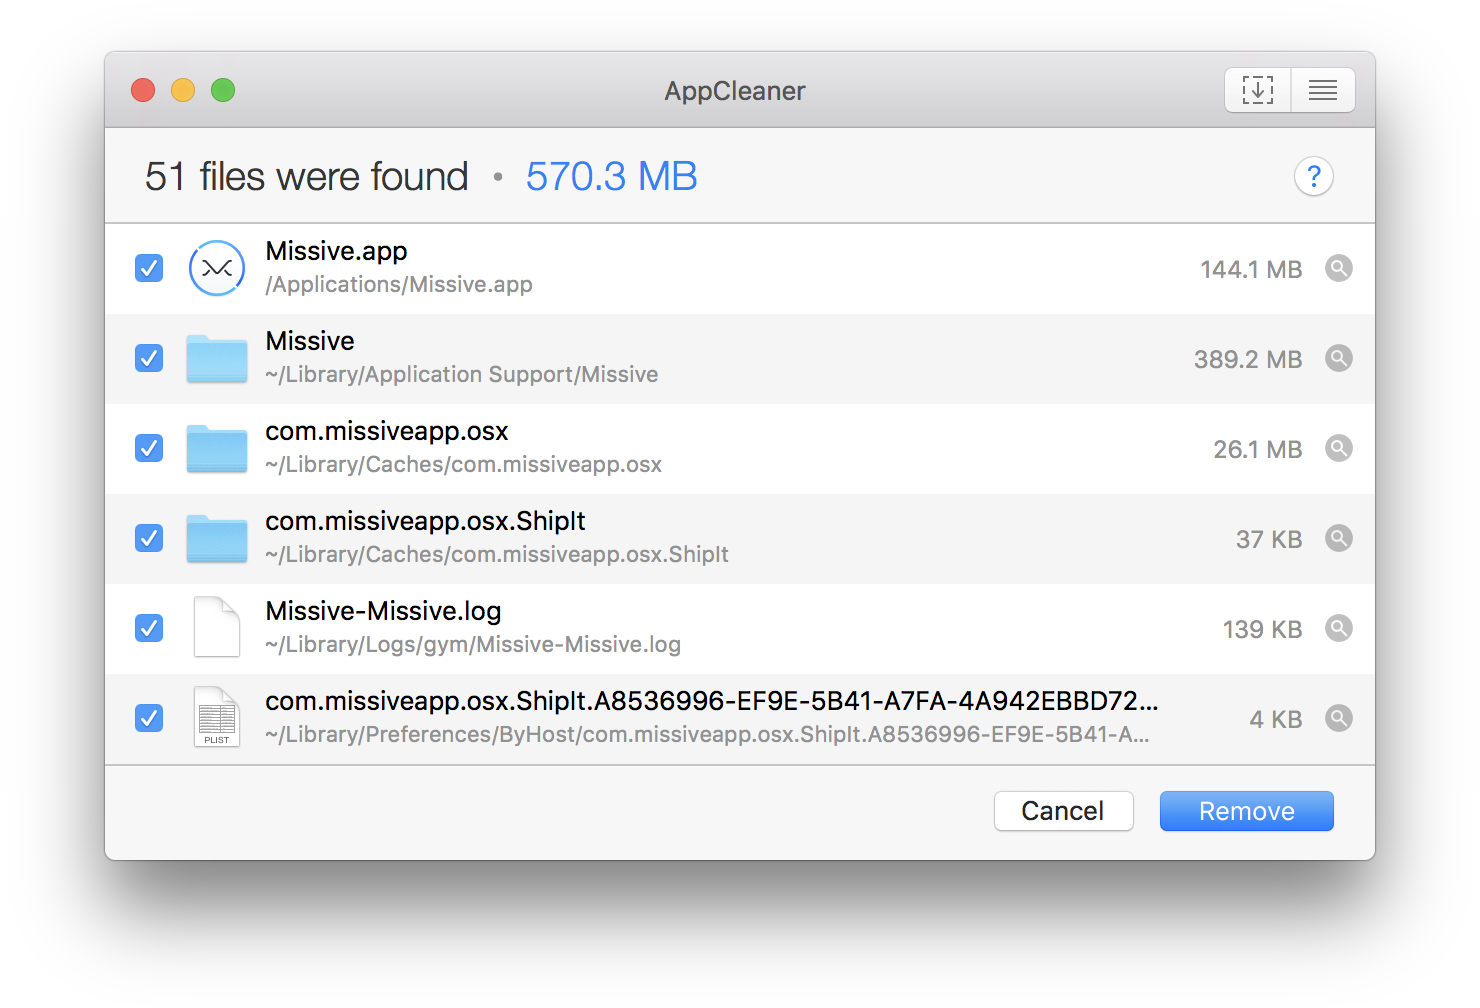Deselect the com.missiveapp.osx cache entry
Screen dimensions: 1480x1008
tap(148, 448)
